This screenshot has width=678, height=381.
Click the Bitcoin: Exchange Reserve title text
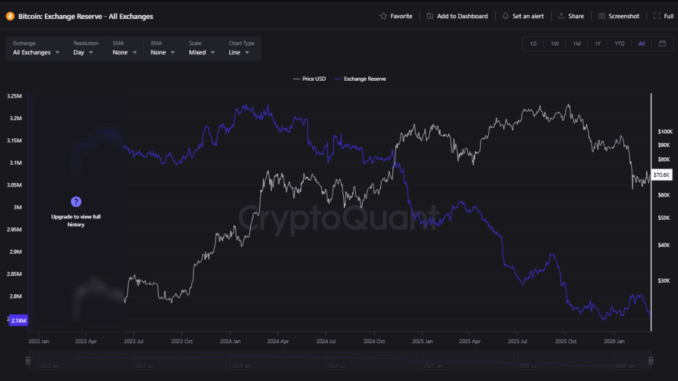pos(86,16)
